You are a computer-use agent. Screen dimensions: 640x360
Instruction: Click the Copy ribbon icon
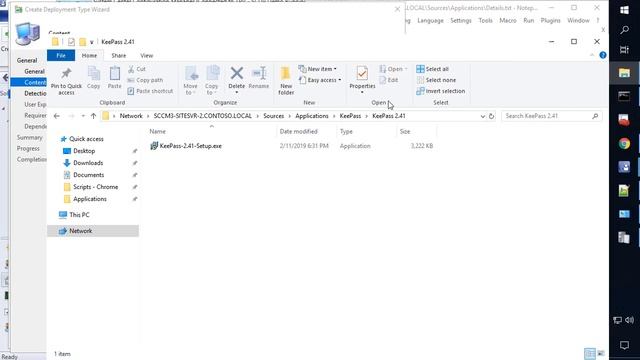(93, 73)
